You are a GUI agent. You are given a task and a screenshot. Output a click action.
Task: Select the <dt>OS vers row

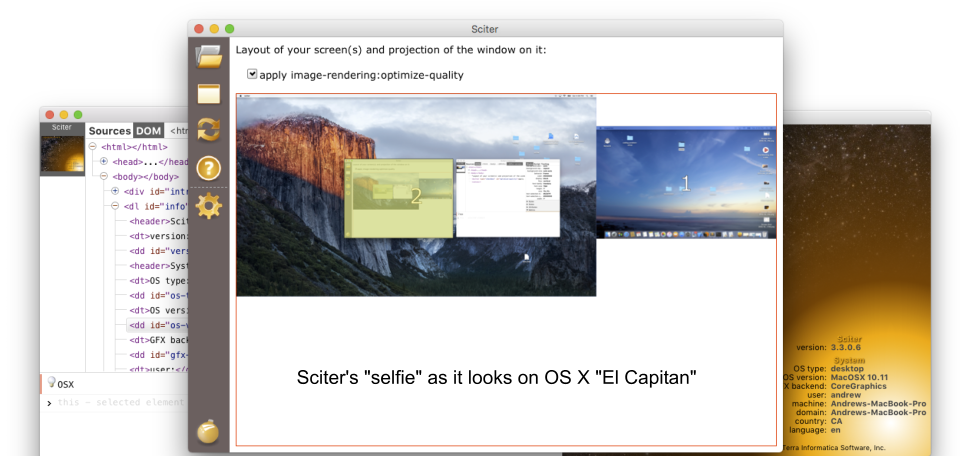click(158, 311)
